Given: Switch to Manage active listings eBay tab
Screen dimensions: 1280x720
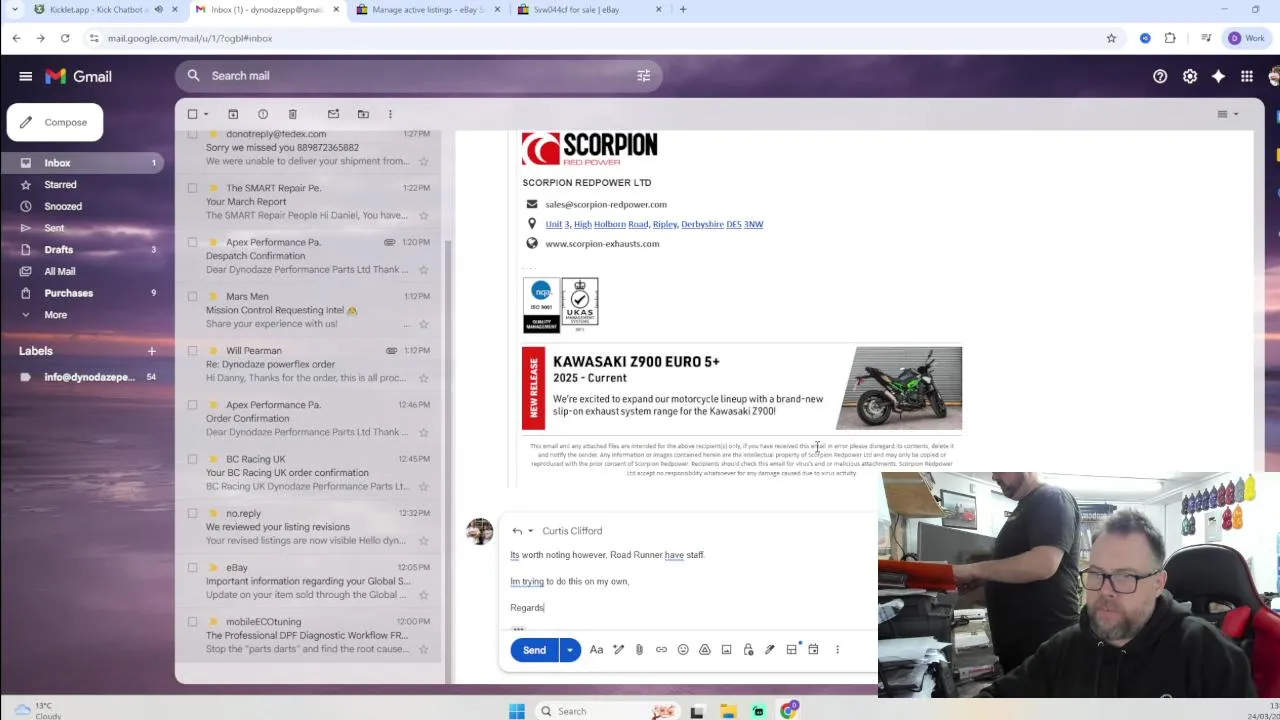Looking at the screenshot, I should pos(426,10).
